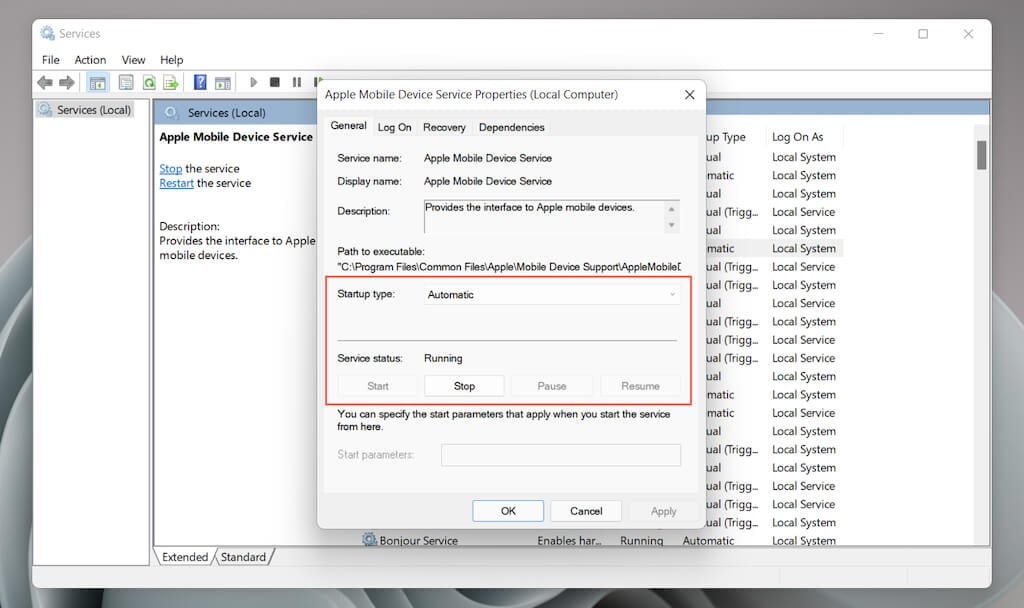
Task: Open the Startup type dropdown
Action: [552, 295]
